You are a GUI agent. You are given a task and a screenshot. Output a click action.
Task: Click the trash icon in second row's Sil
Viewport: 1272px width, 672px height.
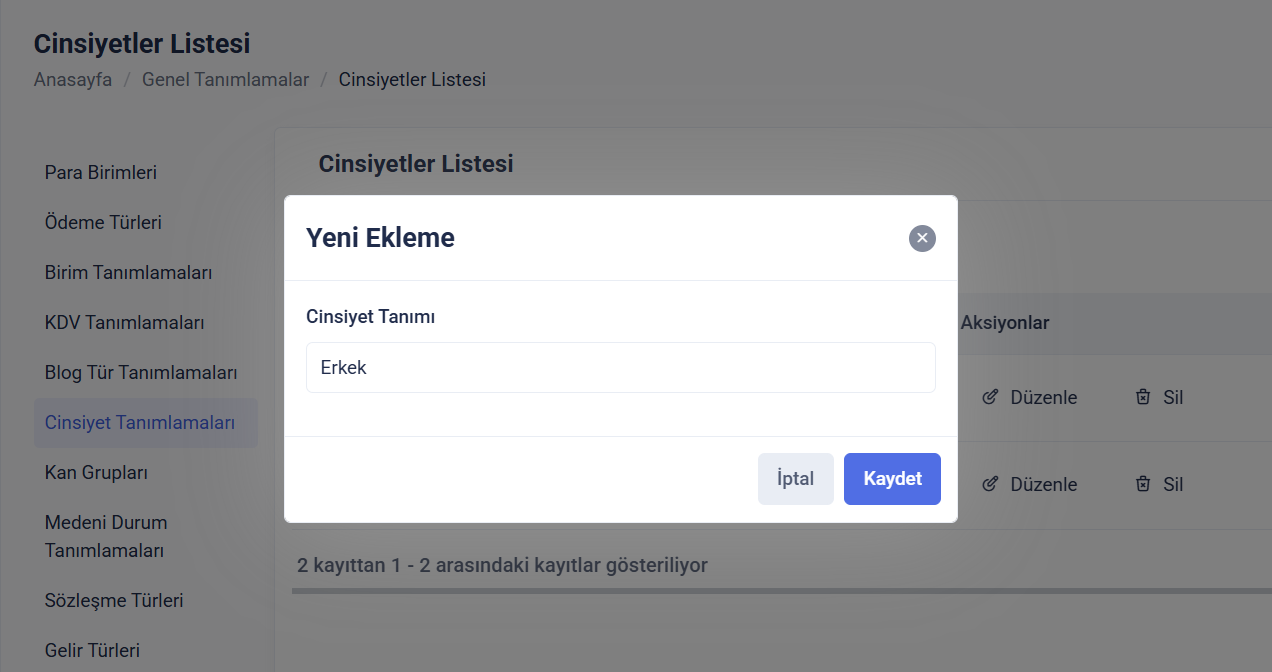1143,484
